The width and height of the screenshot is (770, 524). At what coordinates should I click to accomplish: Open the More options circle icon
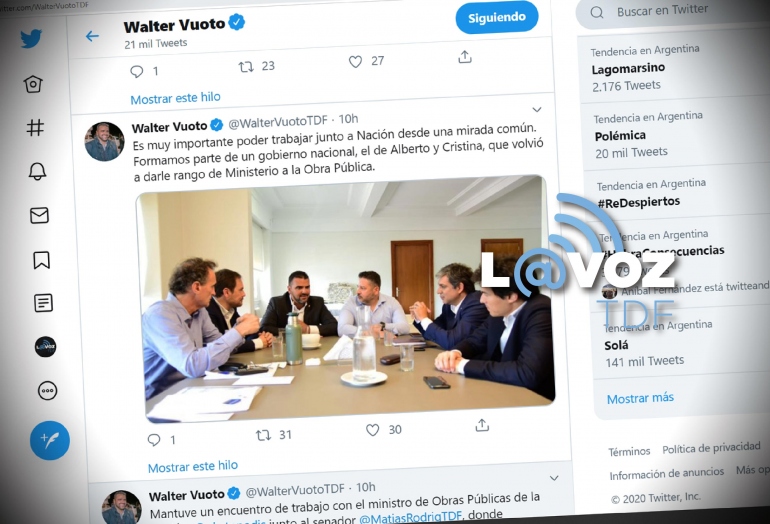(x=48, y=391)
